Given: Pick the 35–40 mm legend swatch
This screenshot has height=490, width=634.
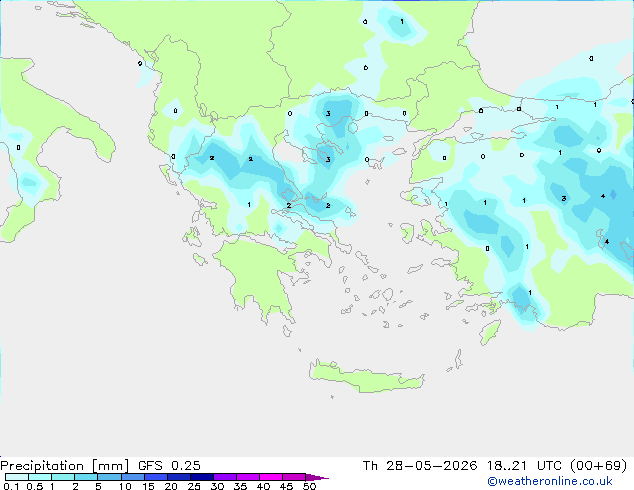Looking at the screenshot, I should click(x=247, y=477).
